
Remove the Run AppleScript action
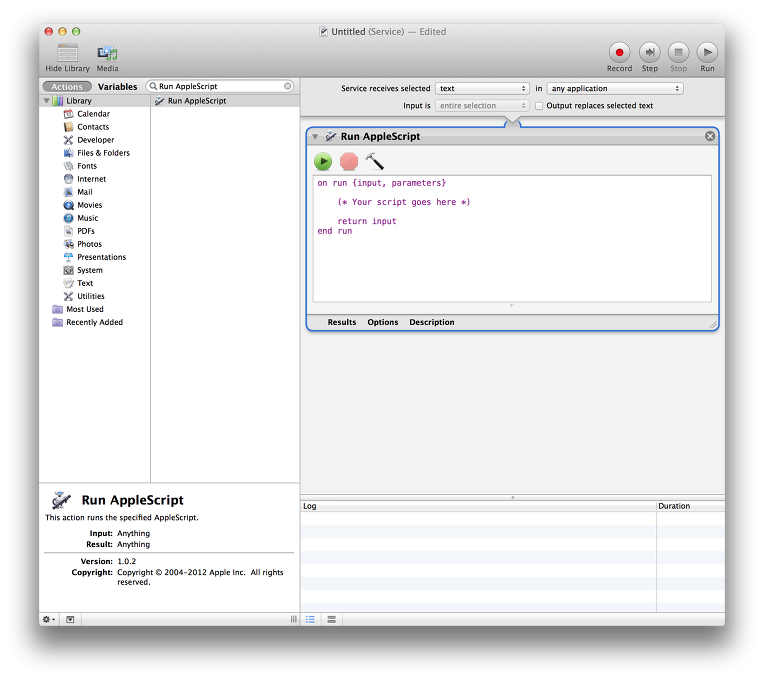pyautogui.click(x=710, y=136)
